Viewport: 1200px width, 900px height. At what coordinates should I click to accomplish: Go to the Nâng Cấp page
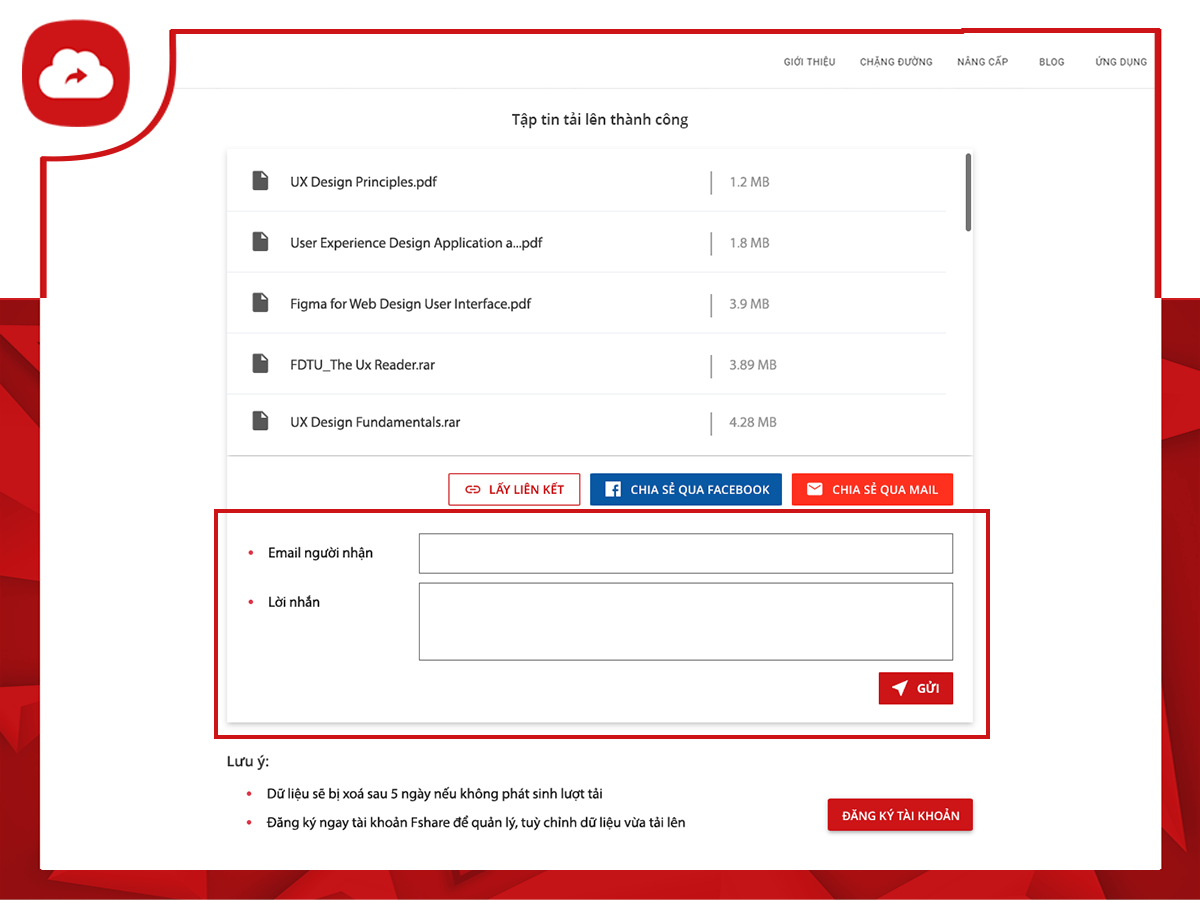[982, 62]
